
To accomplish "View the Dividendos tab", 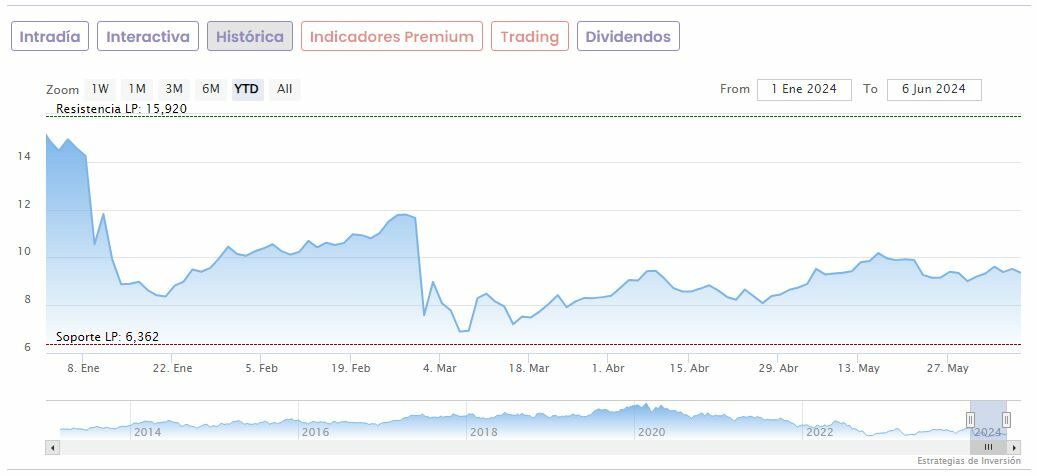I will pyautogui.click(x=628, y=37).
